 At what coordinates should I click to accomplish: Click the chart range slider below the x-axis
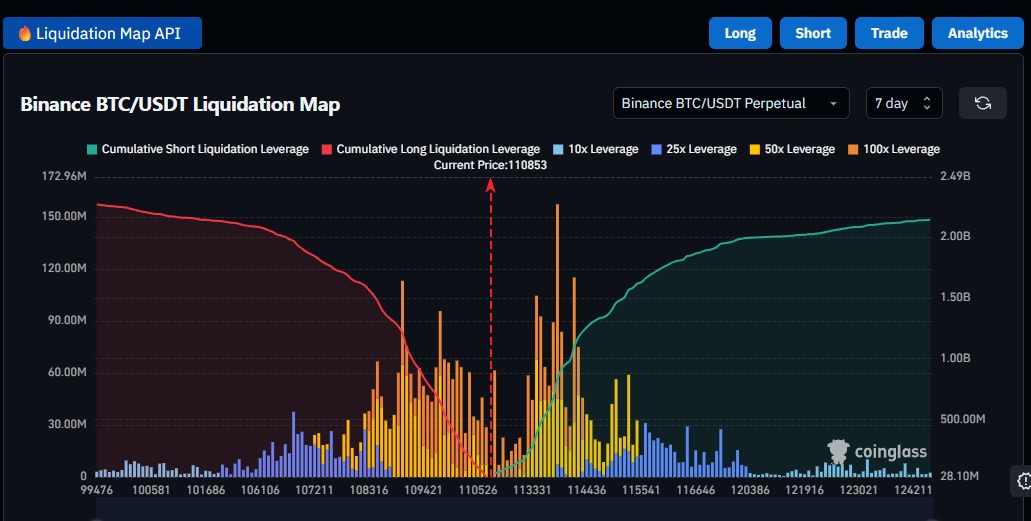[x=514, y=509]
